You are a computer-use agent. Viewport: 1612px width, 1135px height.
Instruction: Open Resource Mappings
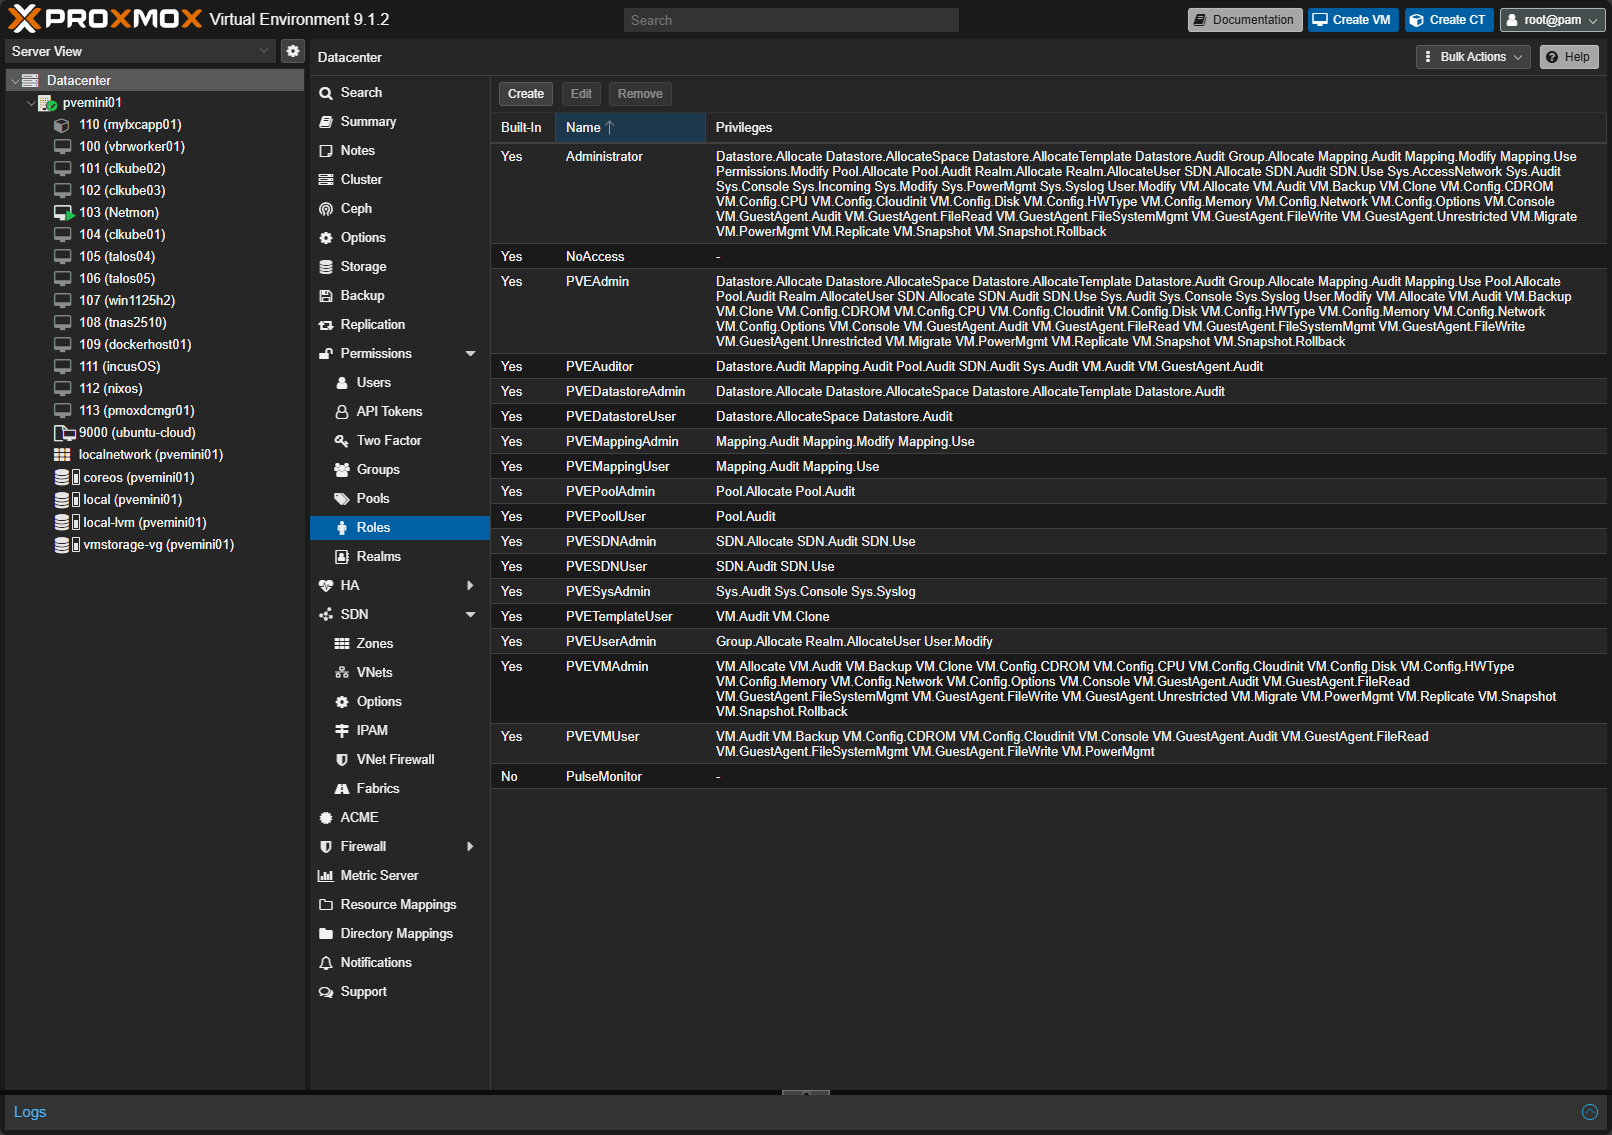pyautogui.click(x=399, y=904)
